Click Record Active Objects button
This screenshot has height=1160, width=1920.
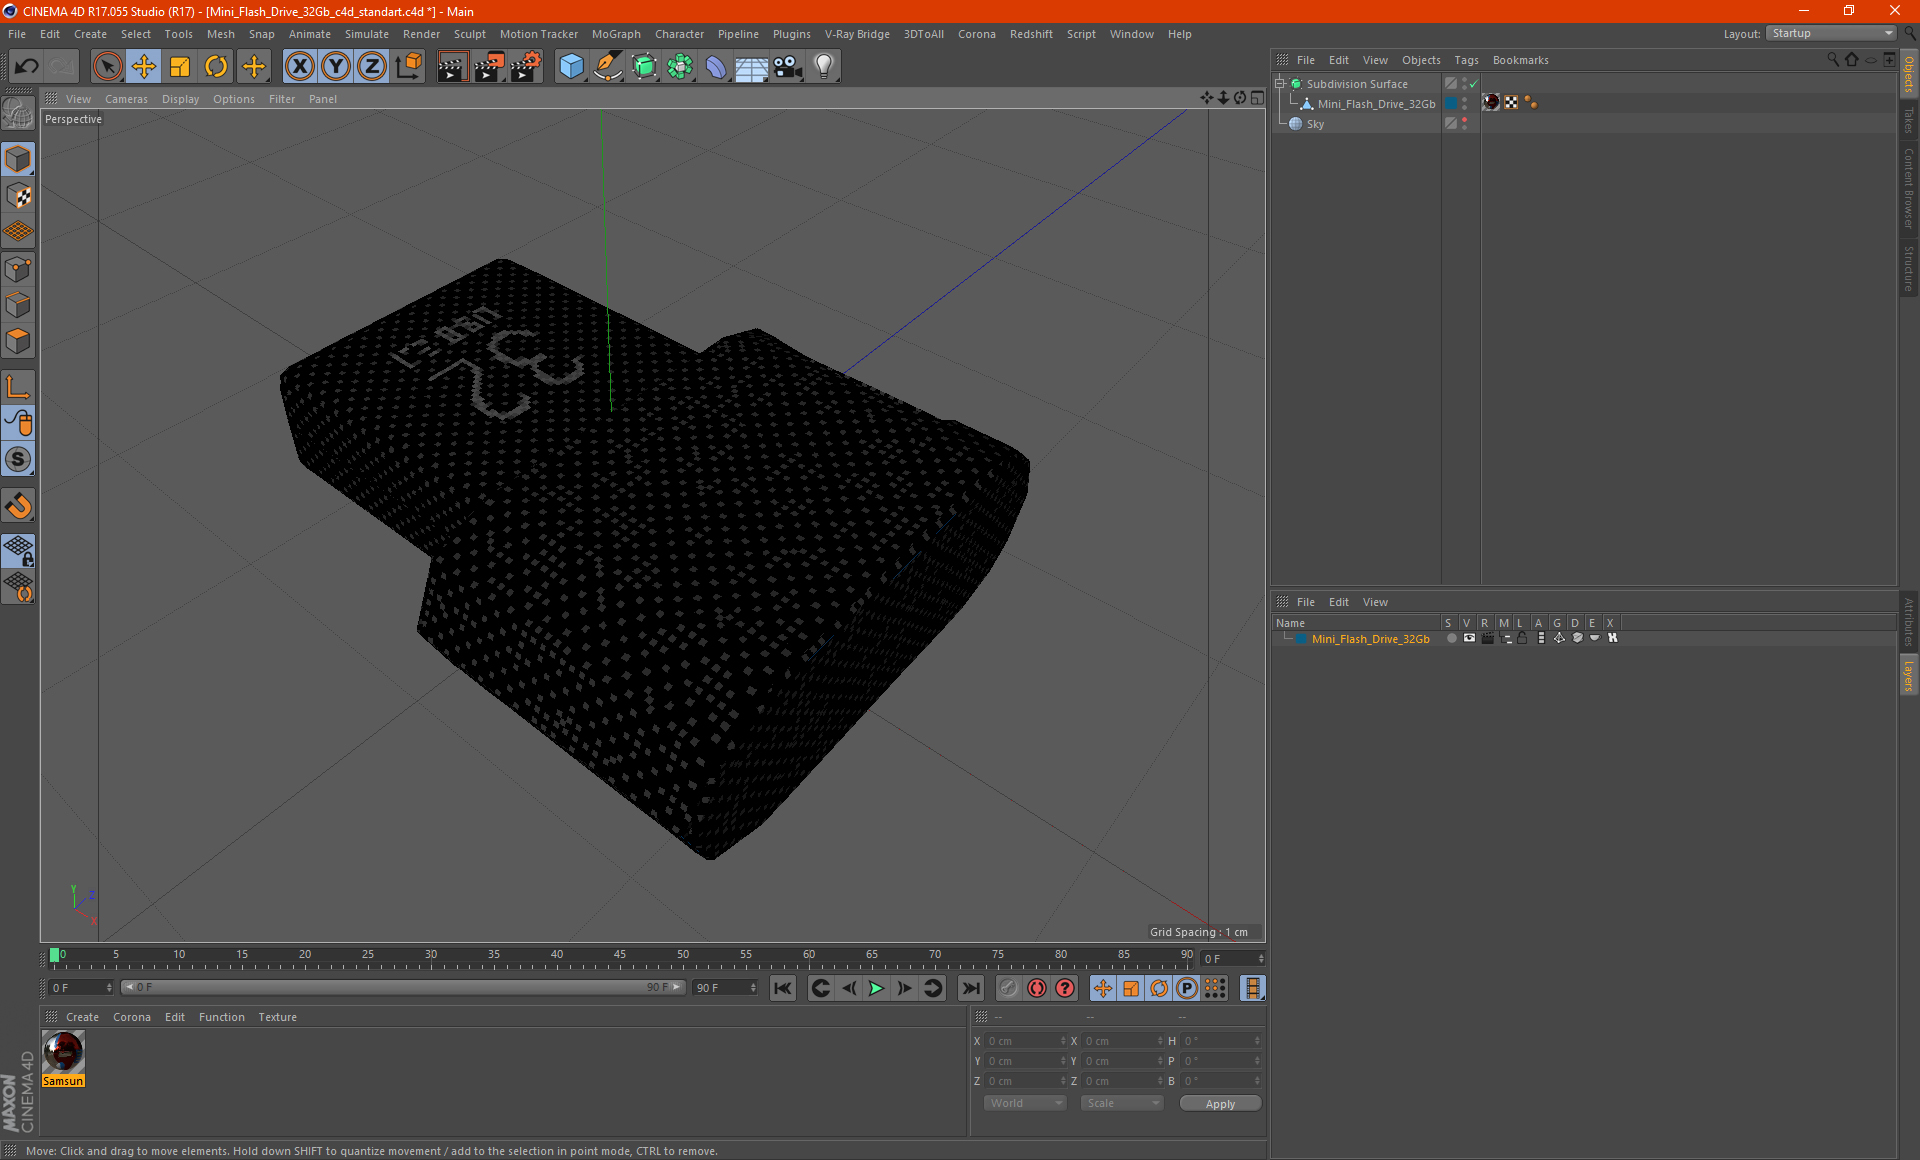point(1008,988)
